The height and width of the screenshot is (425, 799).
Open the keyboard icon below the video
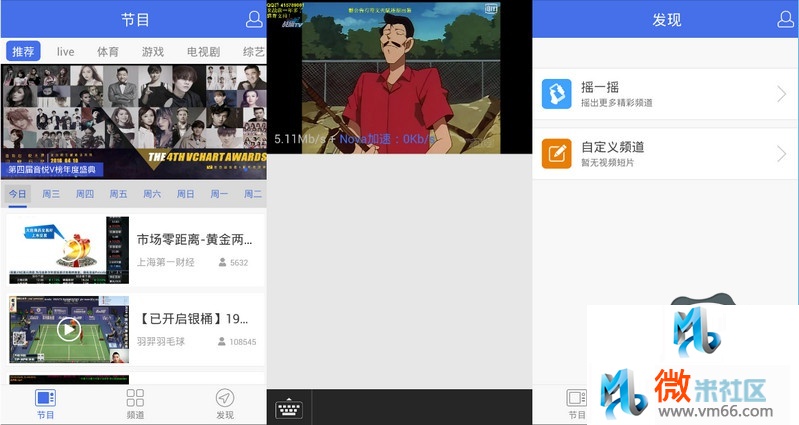pyautogui.click(x=289, y=408)
